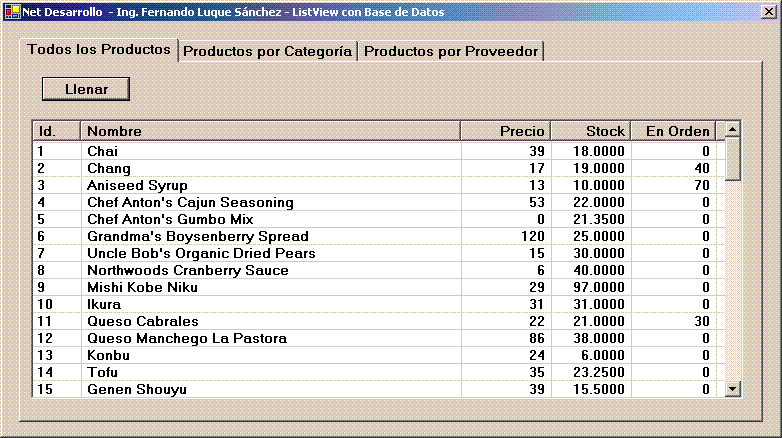This screenshot has height=438, width=782.
Task: Select the Aniseed Syrup row
Action: tap(378, 185)
